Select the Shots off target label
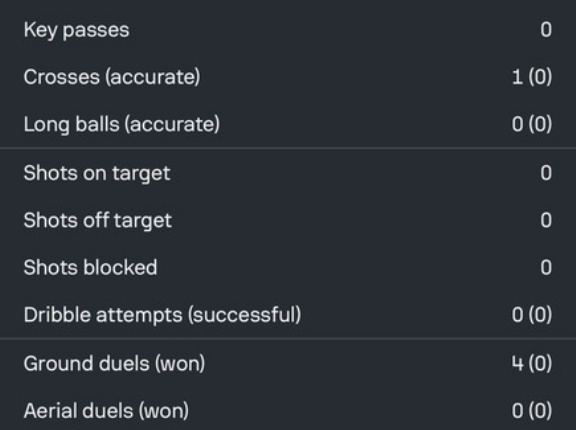 pos(98,220)
